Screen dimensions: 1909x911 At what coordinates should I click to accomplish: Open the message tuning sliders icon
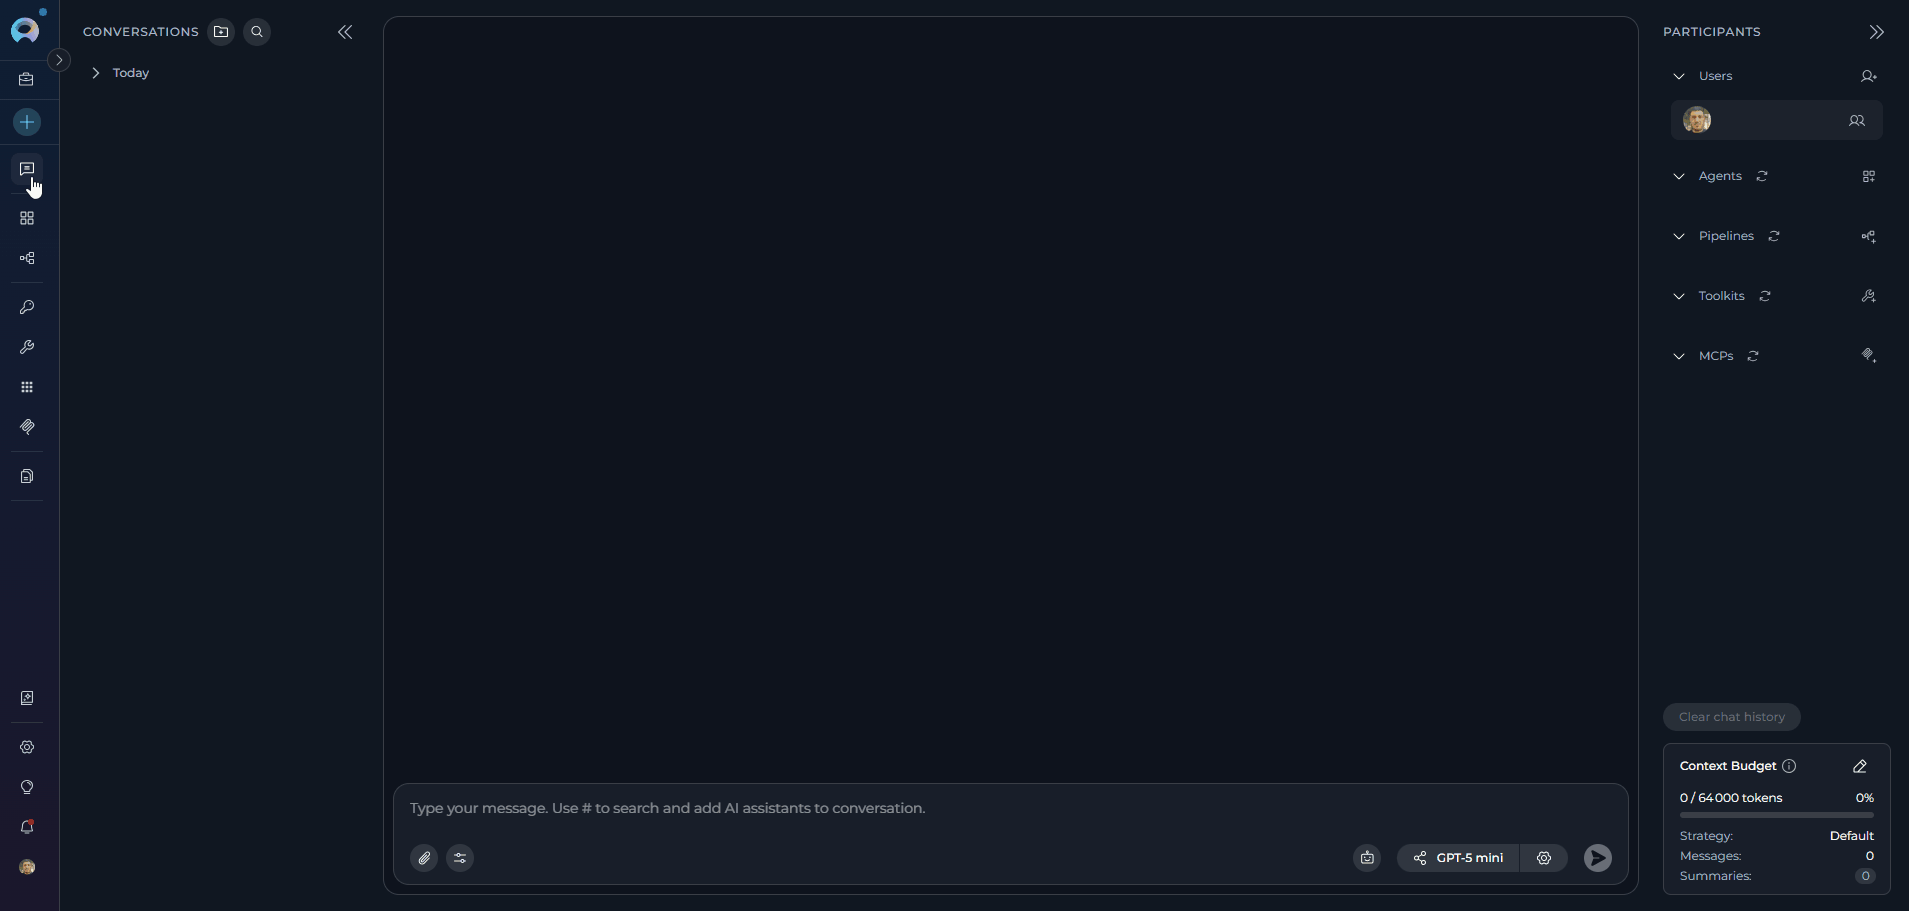point(460,858)
